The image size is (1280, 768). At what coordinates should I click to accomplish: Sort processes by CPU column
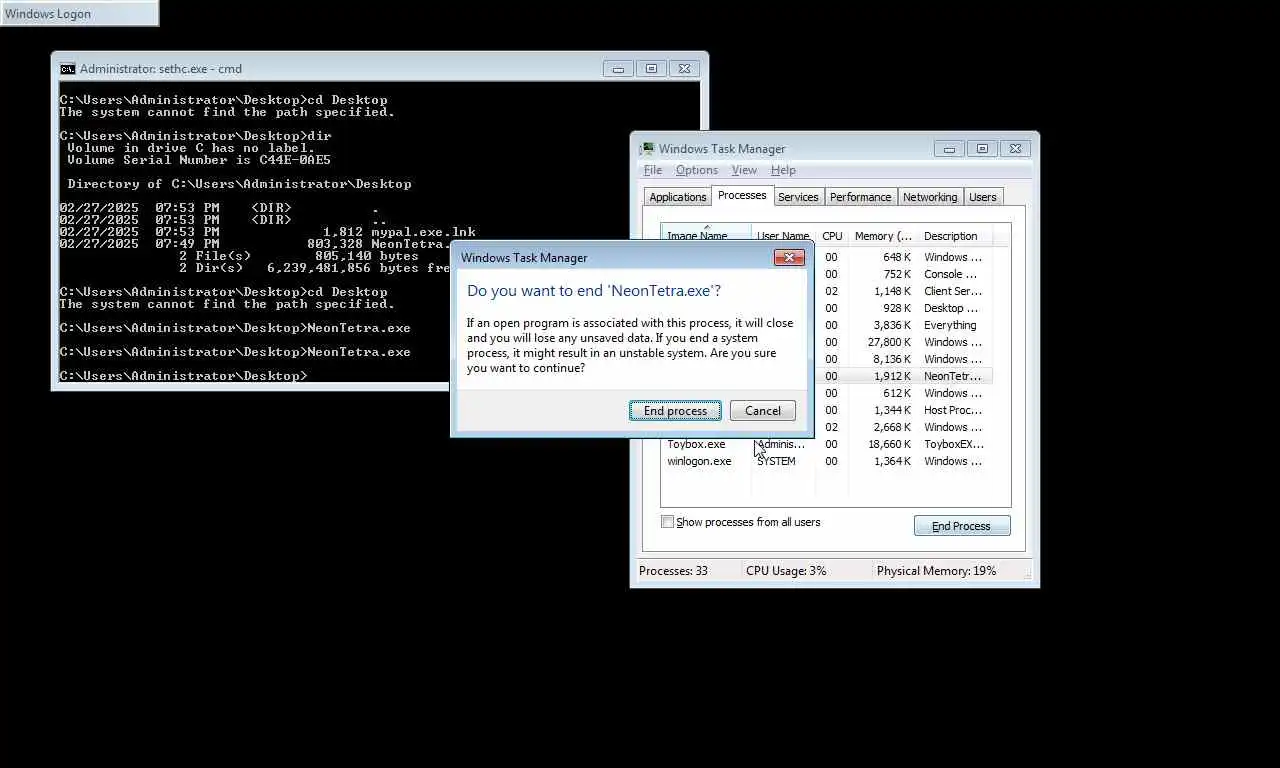[x=832, y=236]
